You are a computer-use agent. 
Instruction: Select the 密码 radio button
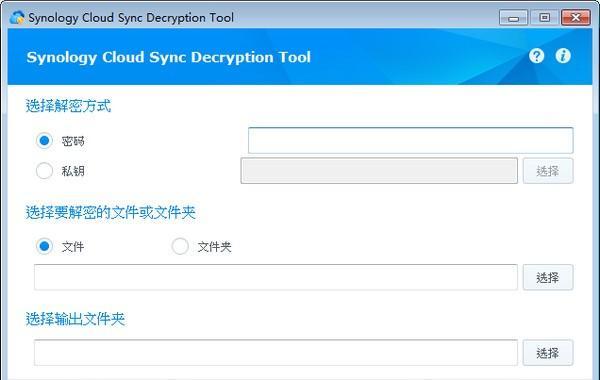(44, 140)
